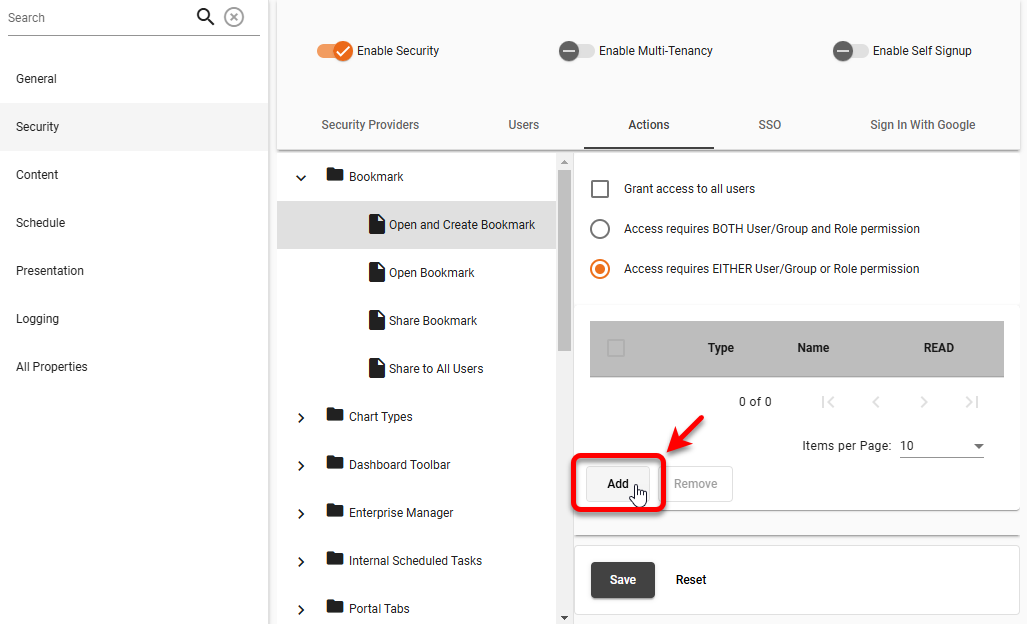Collapse the Bookmark tree node
The image size is (1027, 624).
click(301, 175)
